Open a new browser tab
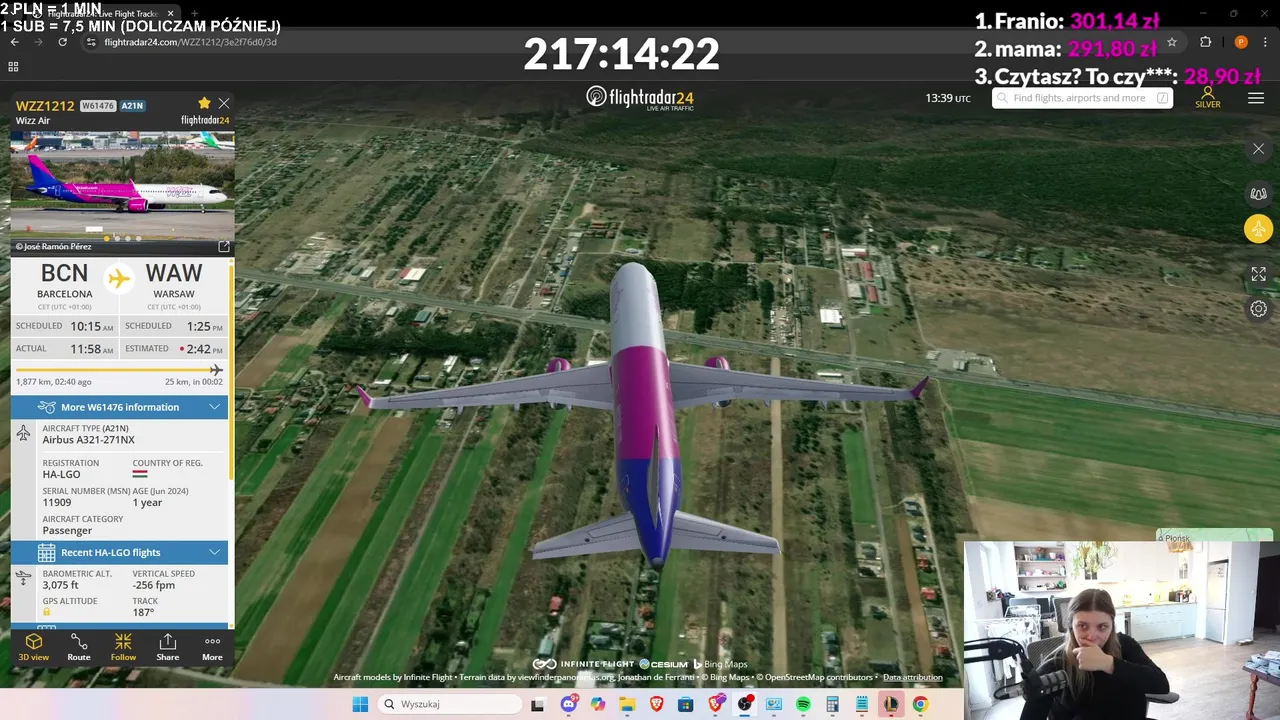 [194, 14]
